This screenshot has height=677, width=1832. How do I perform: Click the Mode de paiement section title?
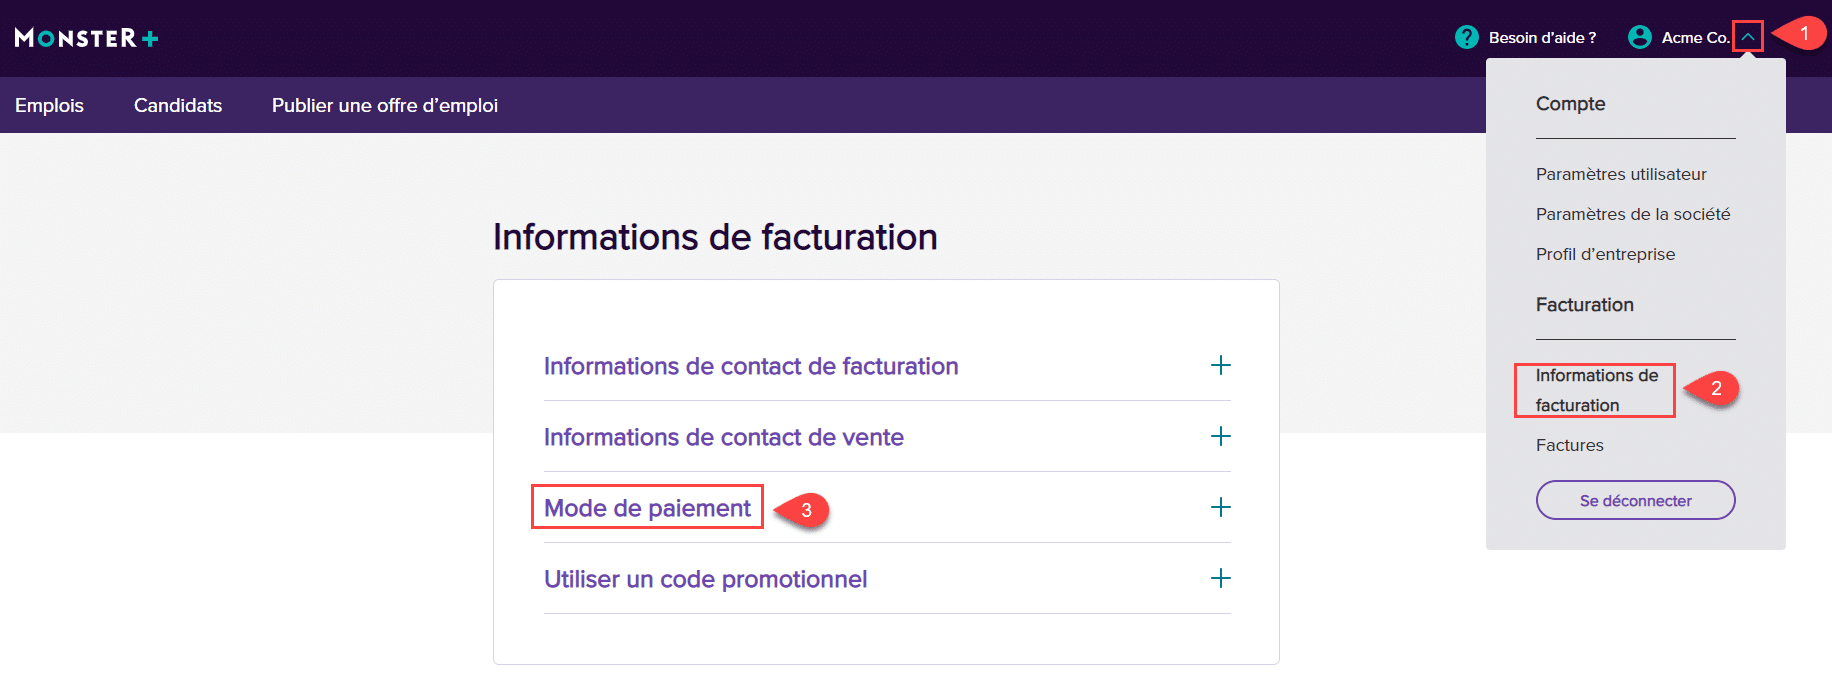(647, 508)
